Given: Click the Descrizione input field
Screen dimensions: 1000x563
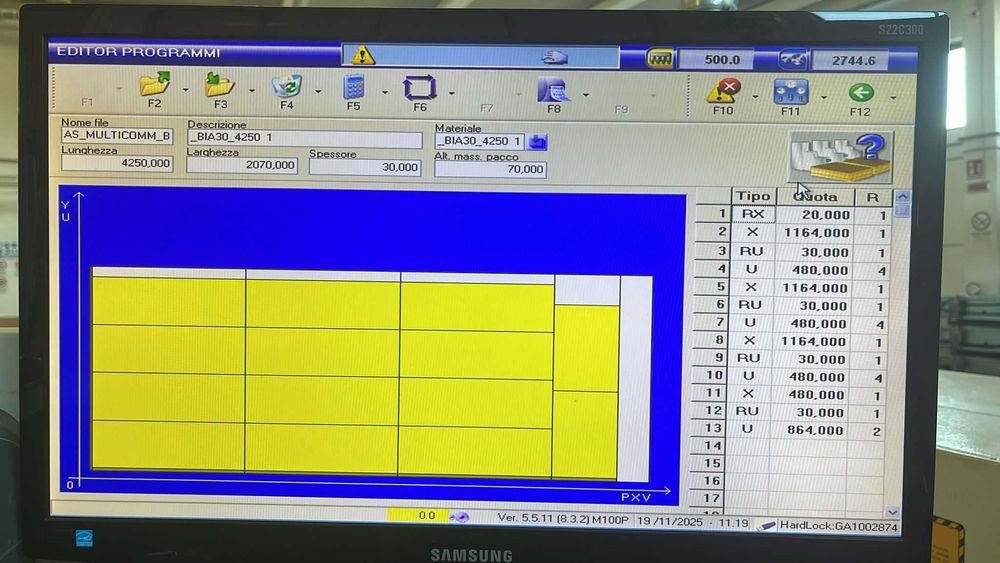Looking at the screenshot, I should point(305,138).
